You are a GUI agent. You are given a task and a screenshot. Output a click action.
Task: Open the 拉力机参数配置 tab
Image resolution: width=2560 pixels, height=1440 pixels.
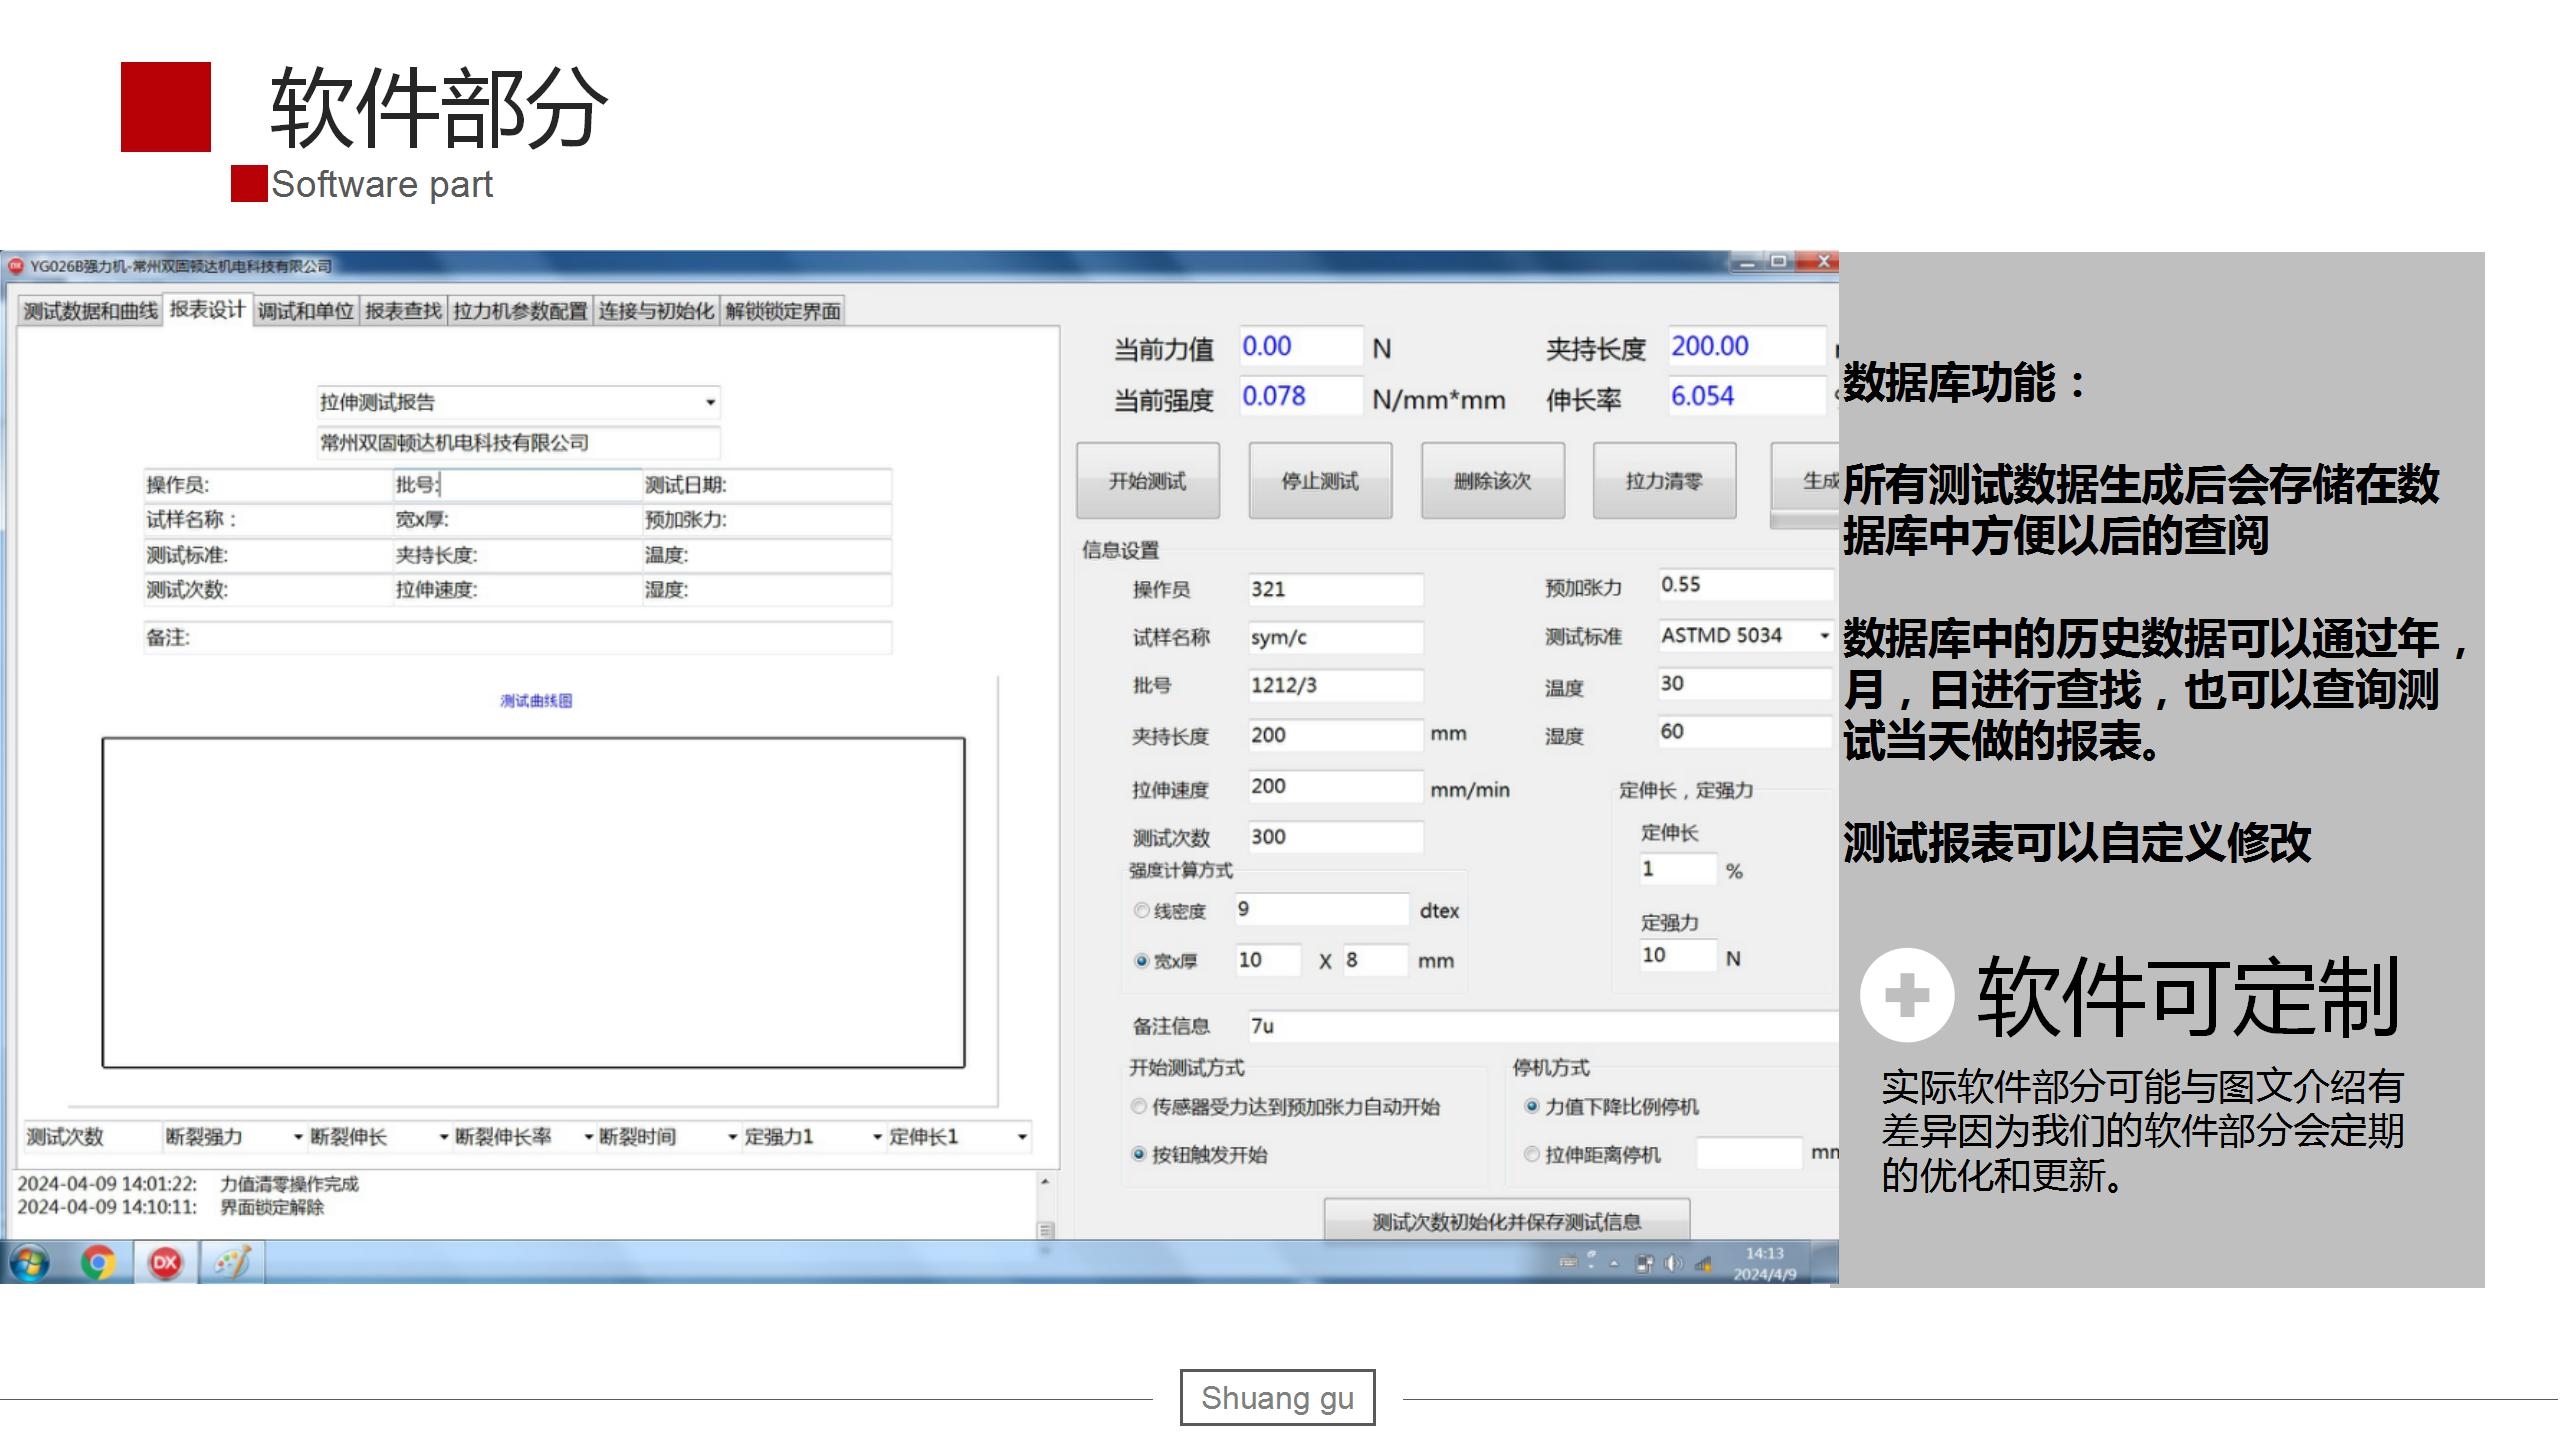(x=520, y=311)
